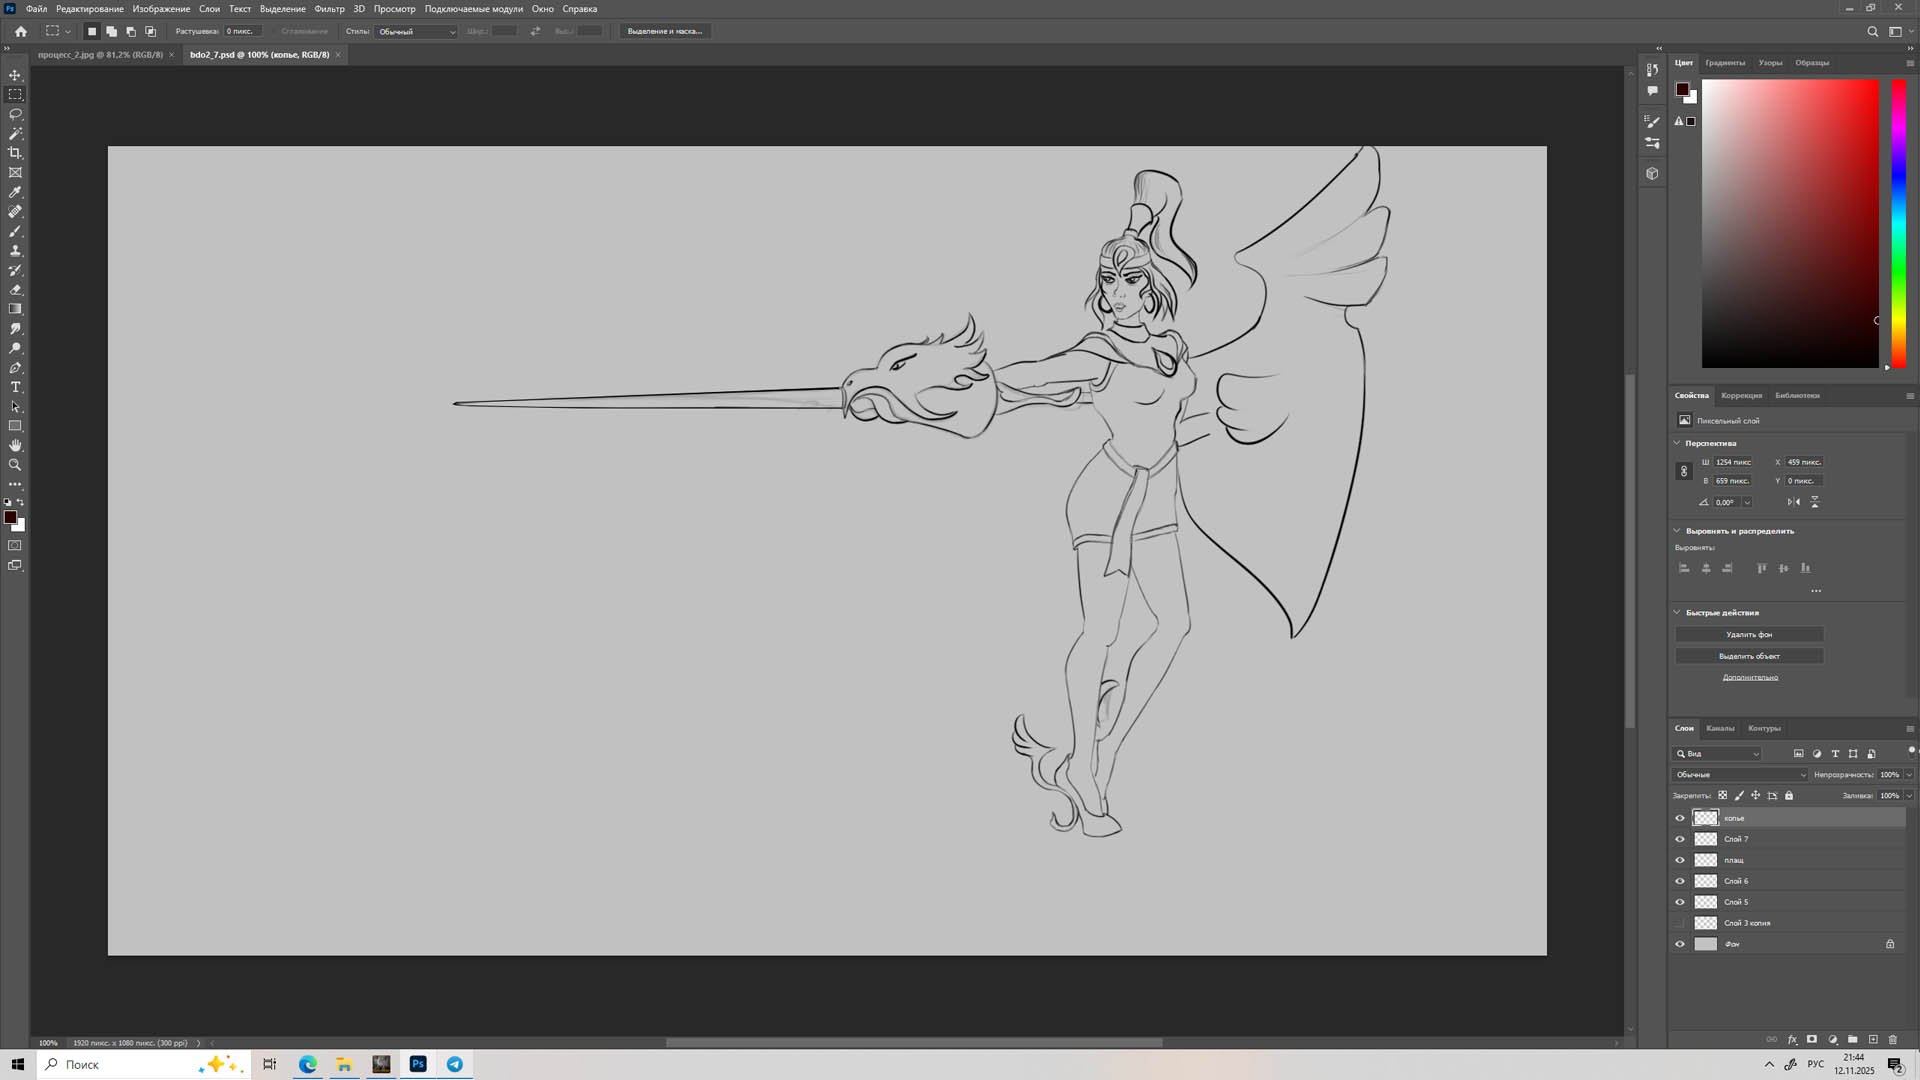Pick the Eyedropper tool

point(15,192)
